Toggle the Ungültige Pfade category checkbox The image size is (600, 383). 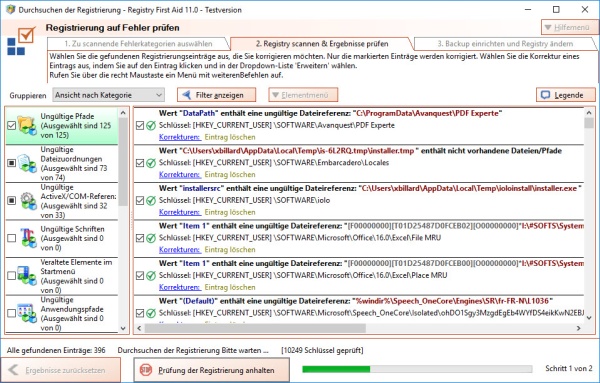11,125
